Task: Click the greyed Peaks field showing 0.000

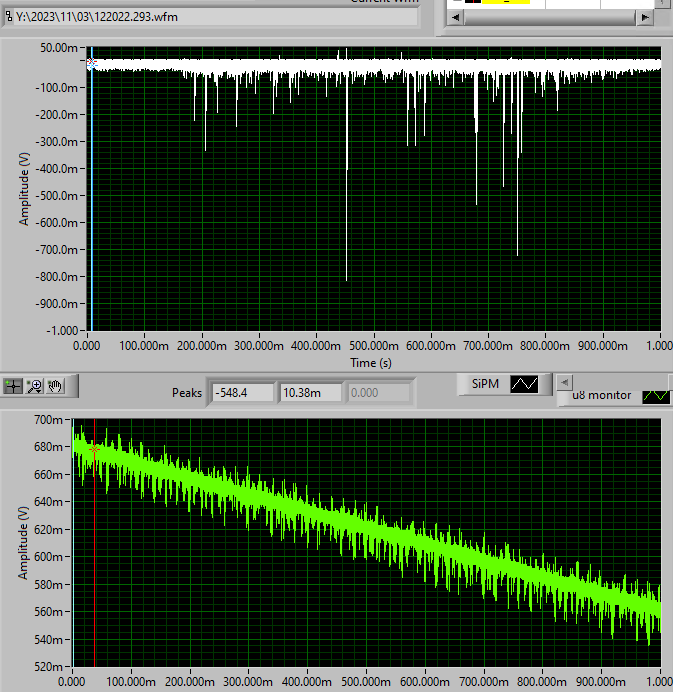Action: click(379, 393)
